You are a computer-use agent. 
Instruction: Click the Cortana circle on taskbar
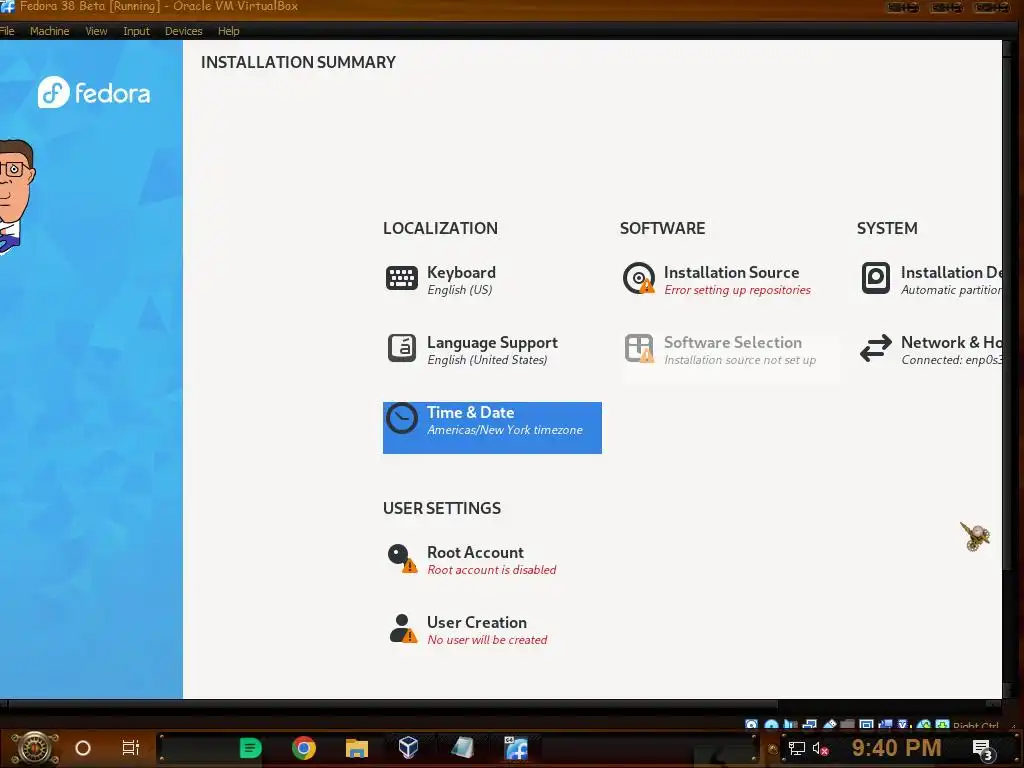83,748
